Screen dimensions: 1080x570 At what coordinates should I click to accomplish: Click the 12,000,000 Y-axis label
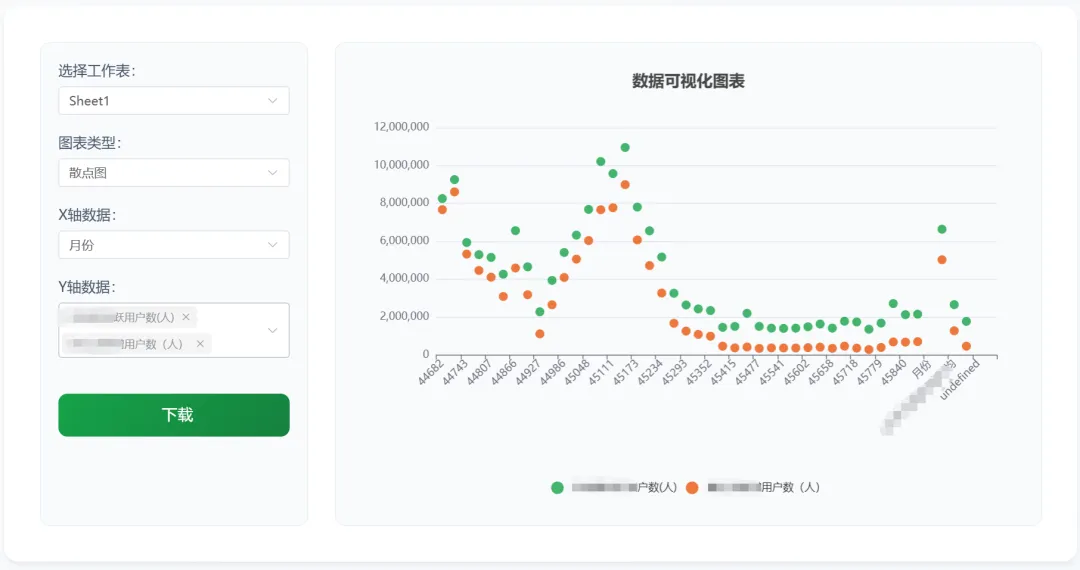401,127
